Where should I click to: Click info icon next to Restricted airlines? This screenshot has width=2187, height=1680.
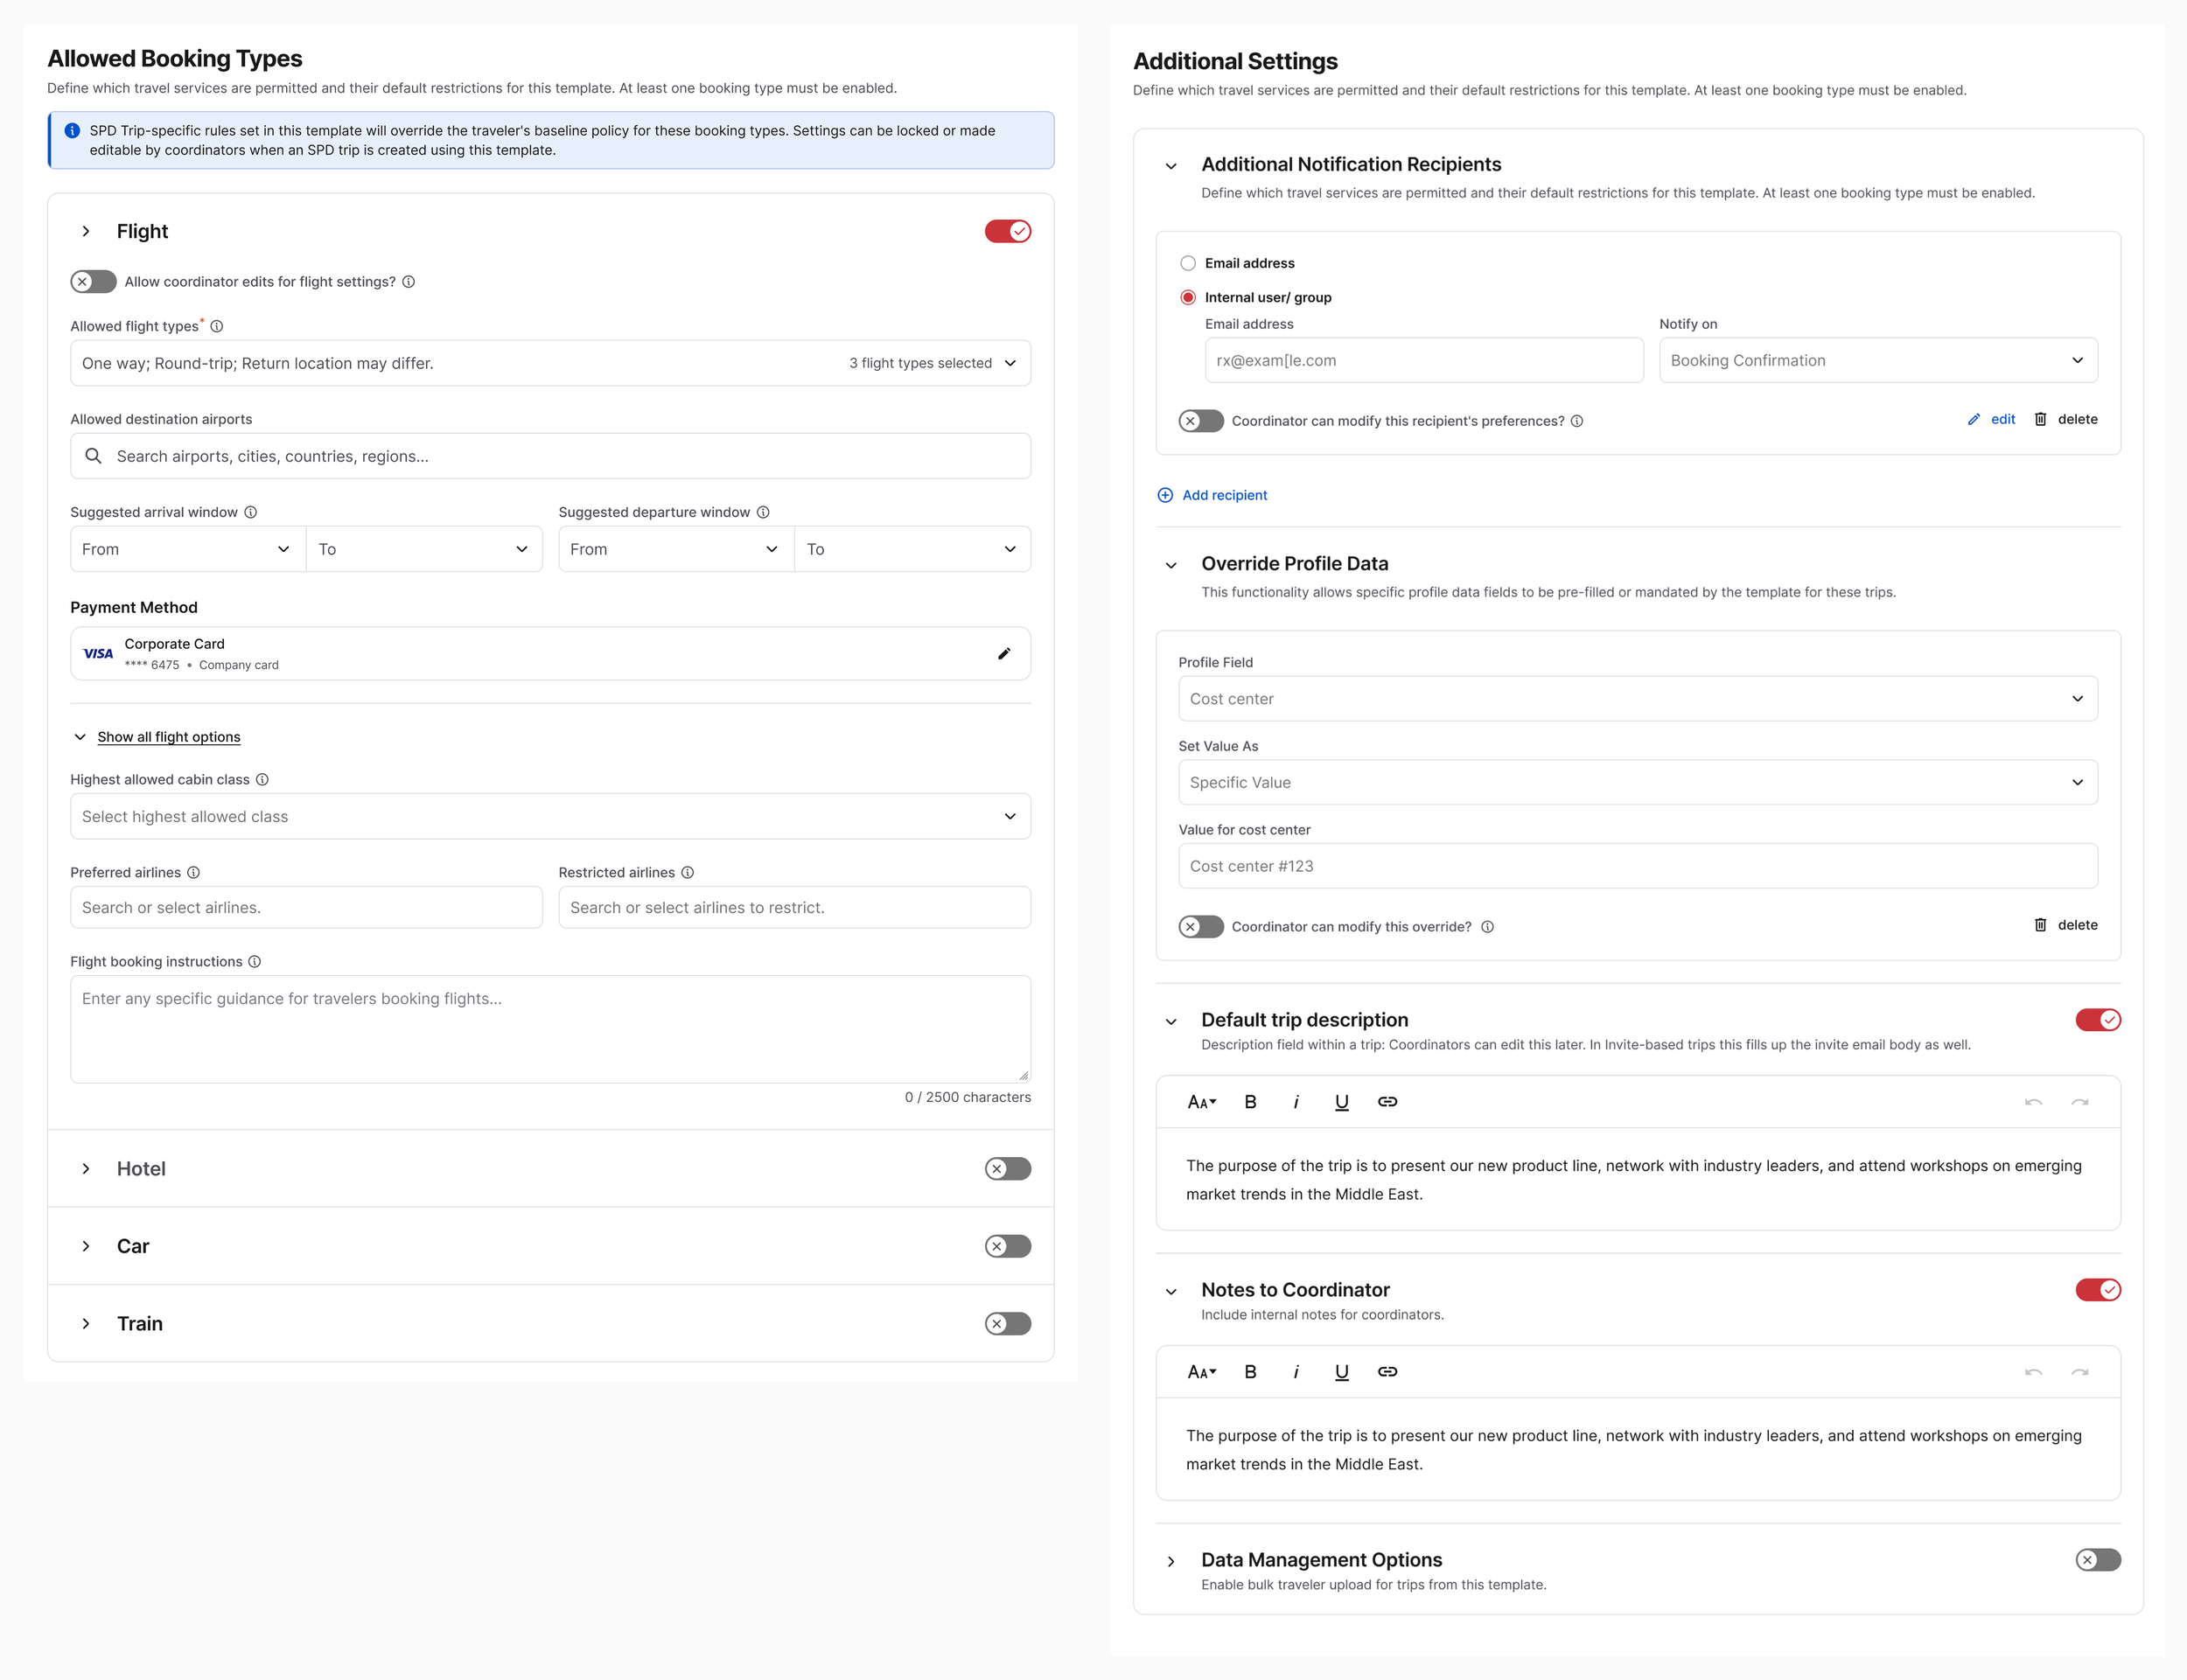pyautogui.click(x=687, y=872)
